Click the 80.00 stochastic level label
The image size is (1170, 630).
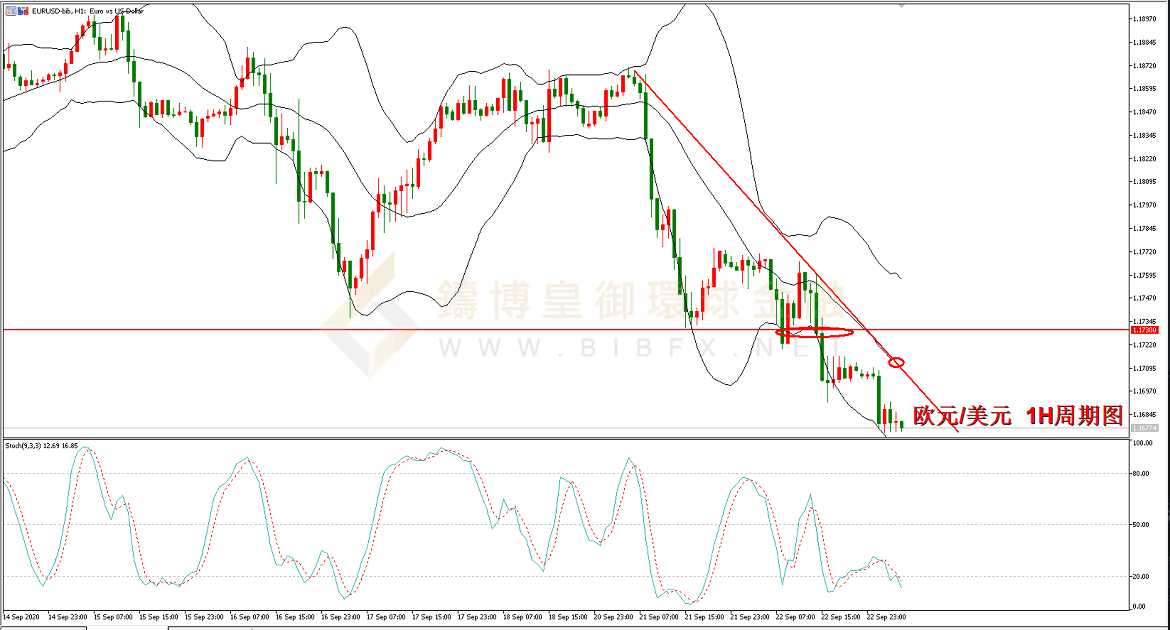tap(1143, 474)
